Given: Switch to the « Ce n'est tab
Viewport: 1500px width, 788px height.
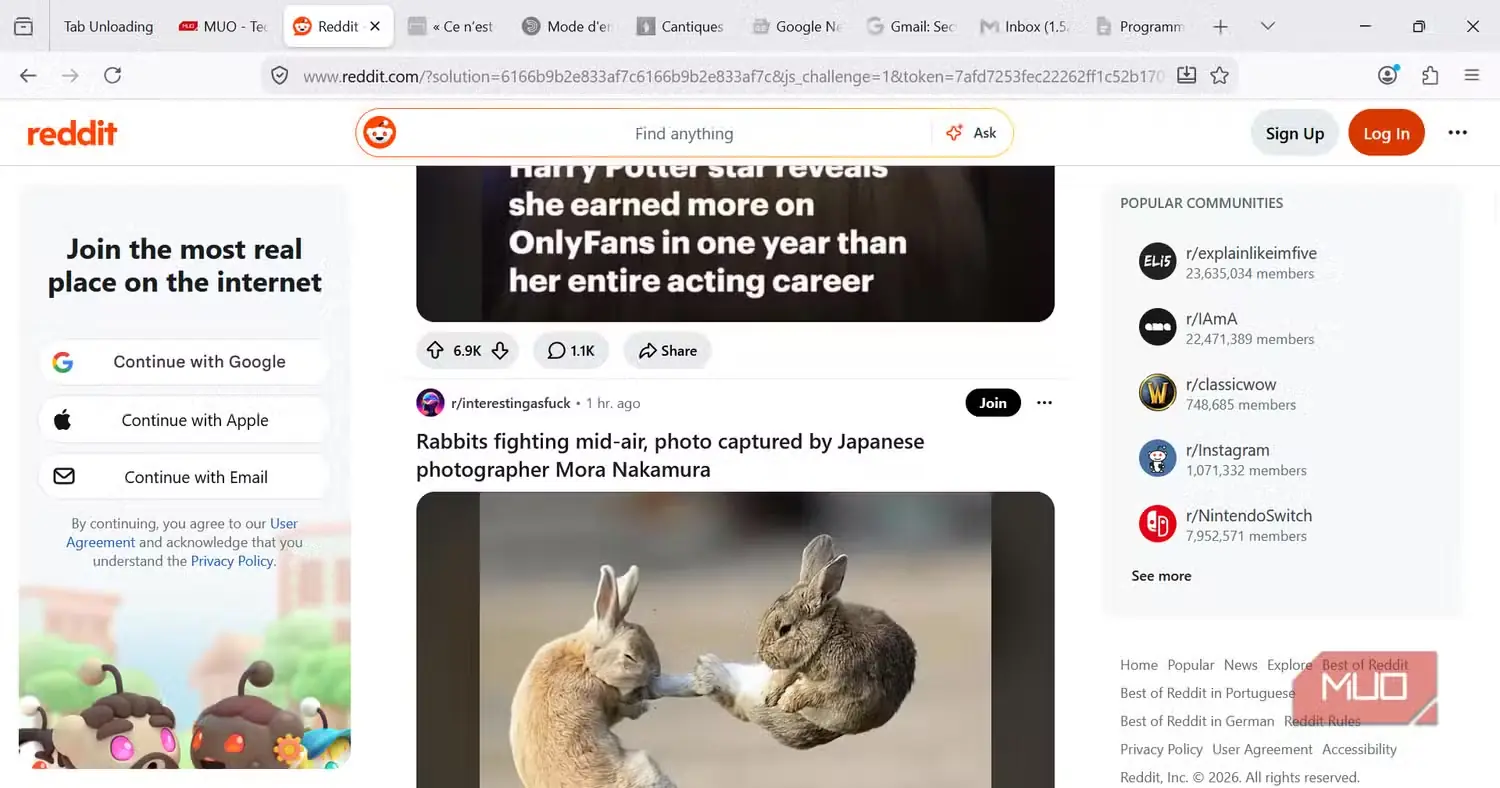Looking at the screenshot, I should [x=452, y=27].
